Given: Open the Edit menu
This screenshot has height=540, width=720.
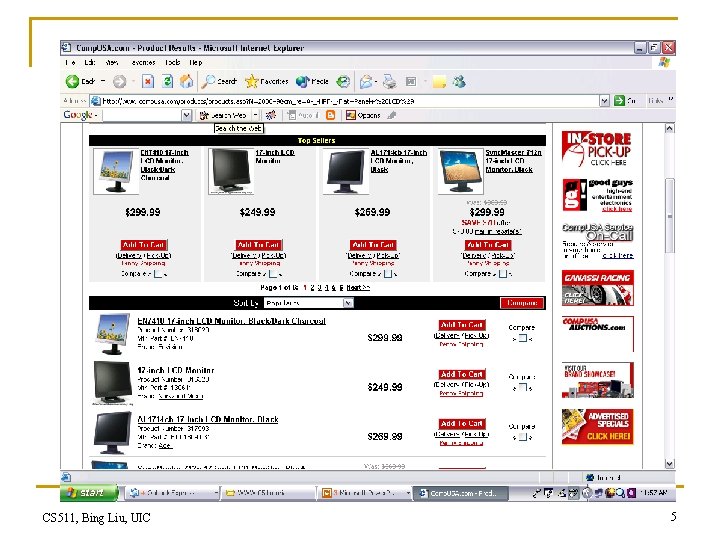Looking at the screenshot, I should (90, 62).
